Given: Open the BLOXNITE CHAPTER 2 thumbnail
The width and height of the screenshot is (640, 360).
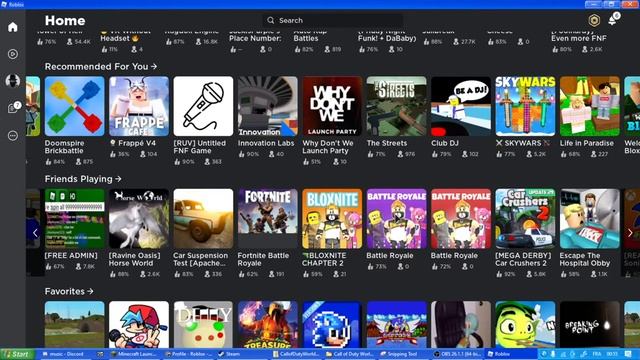Looking at the screenshot, I should pos(332,218).
